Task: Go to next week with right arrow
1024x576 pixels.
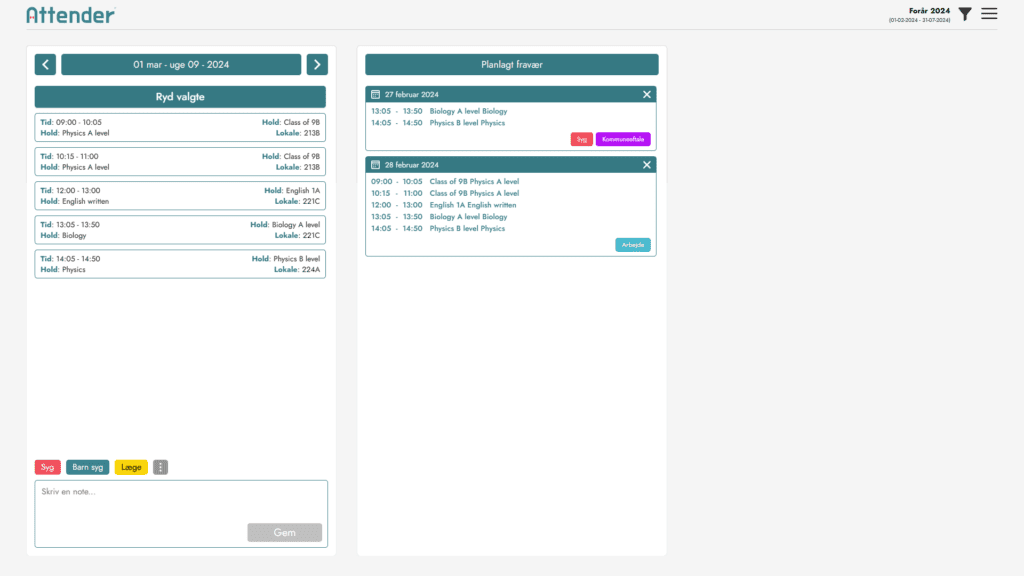Action: point(317,65)
